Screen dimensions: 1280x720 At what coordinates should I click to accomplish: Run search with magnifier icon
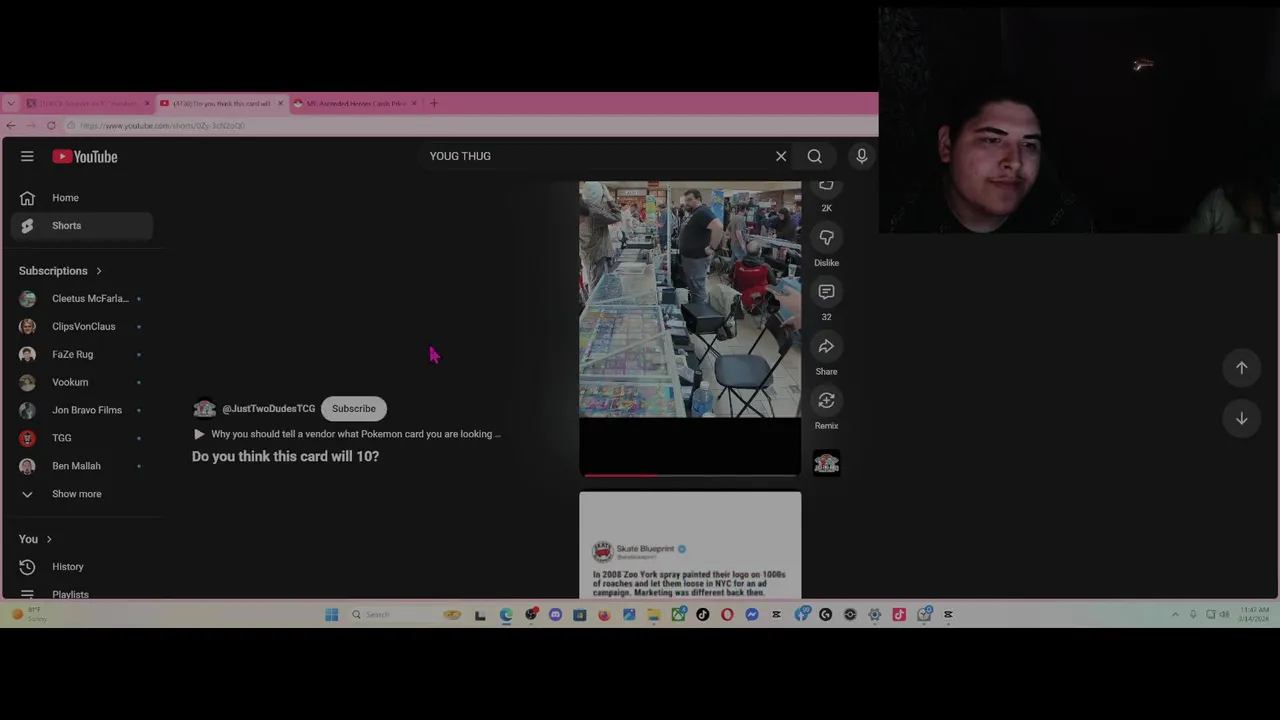[x=815, y=156]
